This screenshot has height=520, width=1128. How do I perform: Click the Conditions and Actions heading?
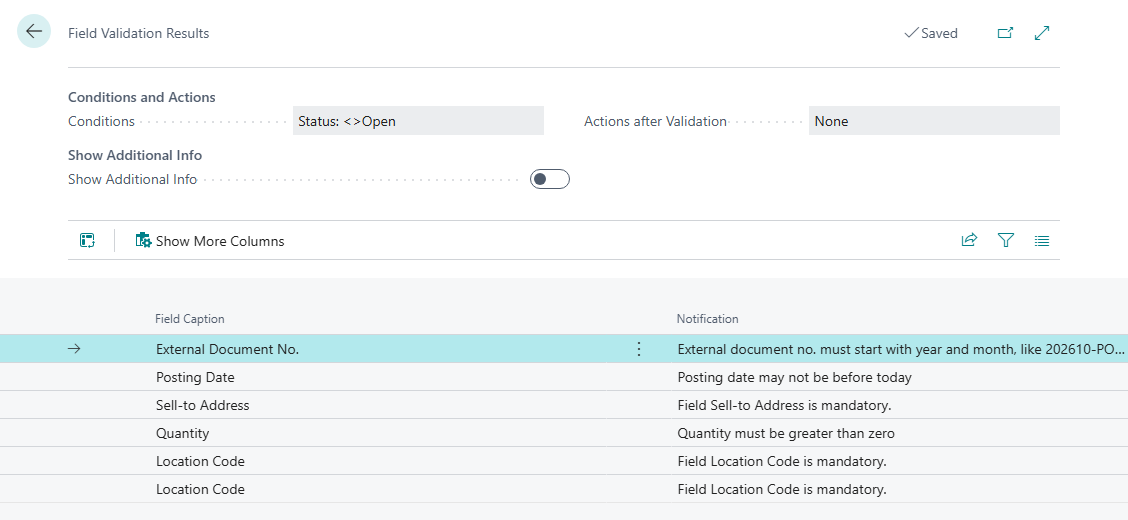coord(142,97)
